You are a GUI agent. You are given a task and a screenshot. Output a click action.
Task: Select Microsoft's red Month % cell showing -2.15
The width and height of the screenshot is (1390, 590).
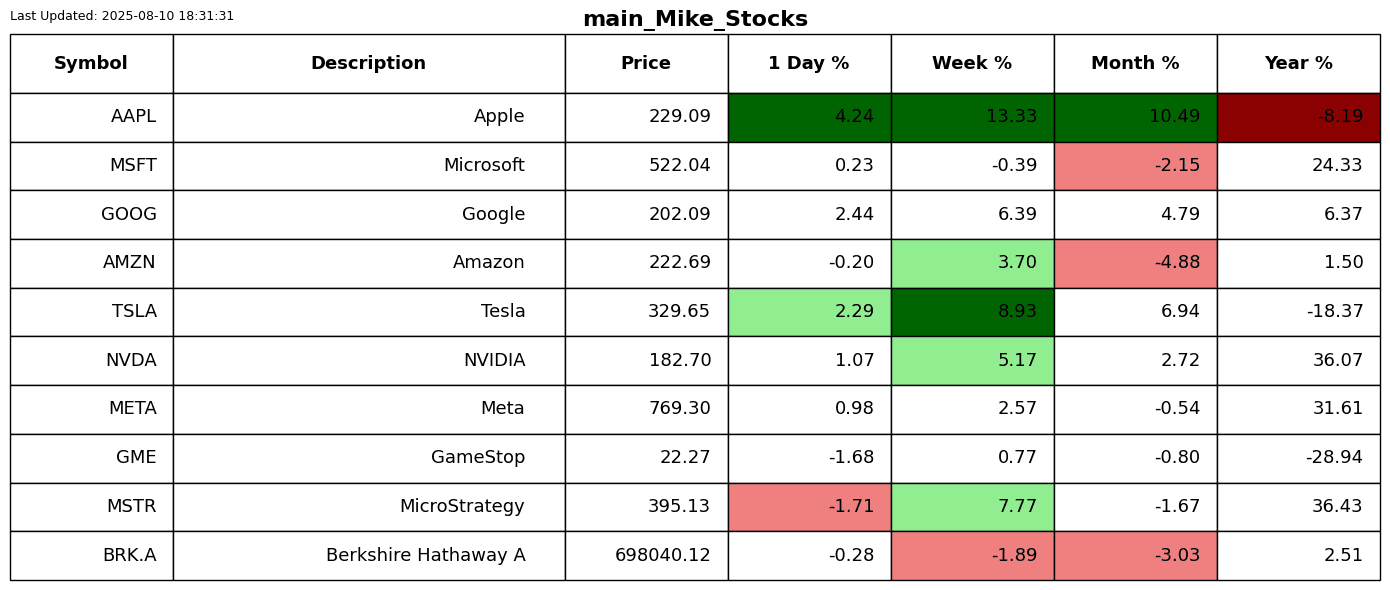click(1135, 166)
